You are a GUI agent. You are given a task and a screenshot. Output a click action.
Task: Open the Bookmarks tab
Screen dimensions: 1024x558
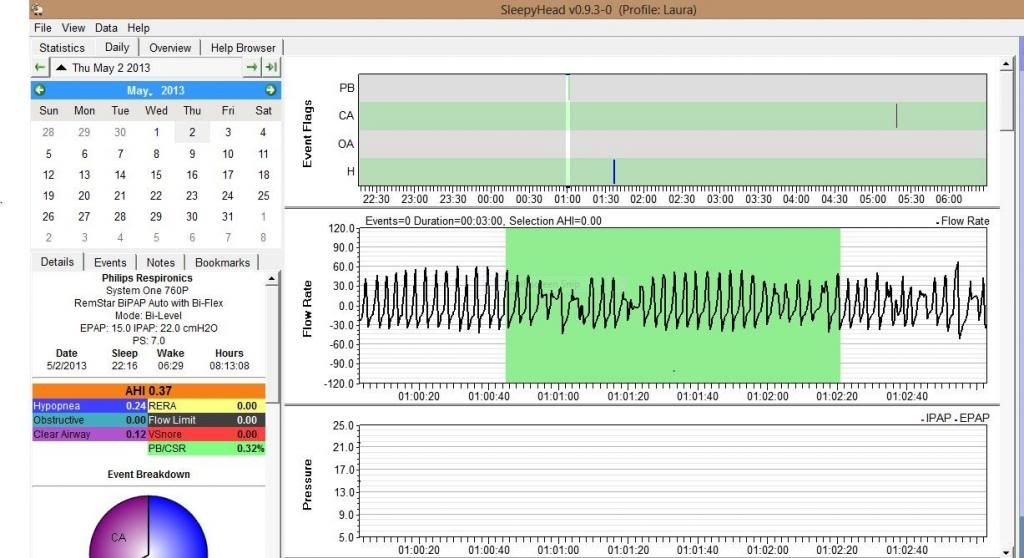pos(222,262)
